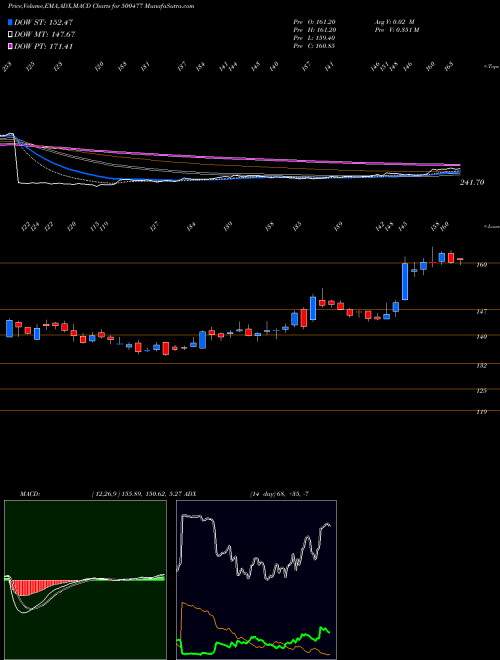The image size is (500, 660).
Task: Click the first blue candle at the chart's left edge
Action: tap(9, 328)
